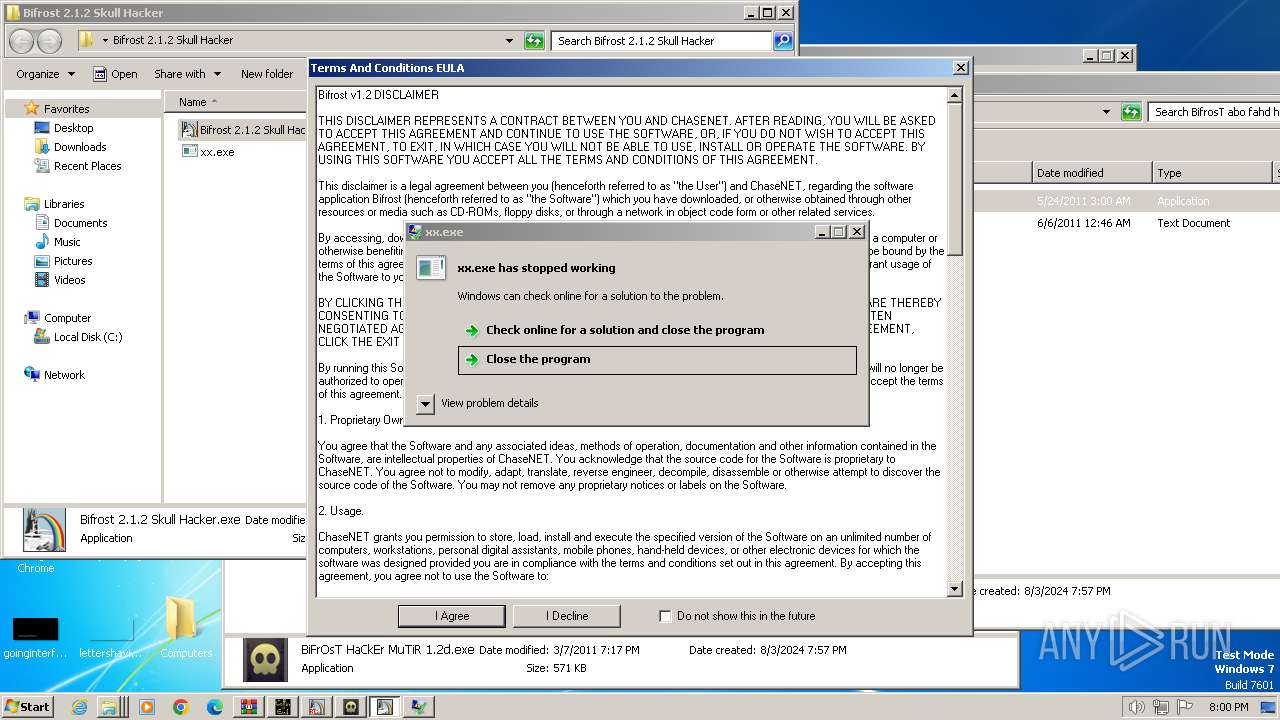The height and width of the screenshot is (720, 1280).
Task: Open Documents in the Libraries section
Action: click(x=80, y=223)
